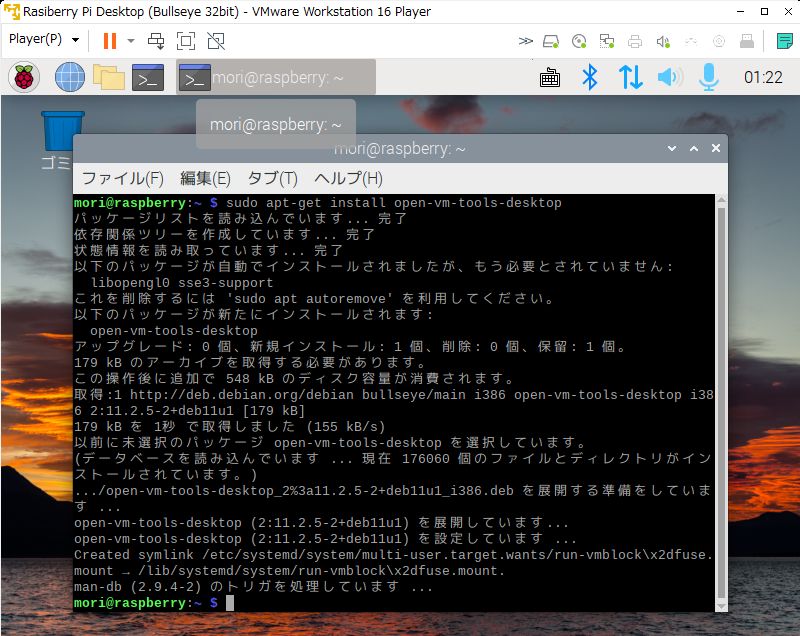Minimize the VMware Workstation Player window
Screen dimensions: 800x636
[741, 11]
